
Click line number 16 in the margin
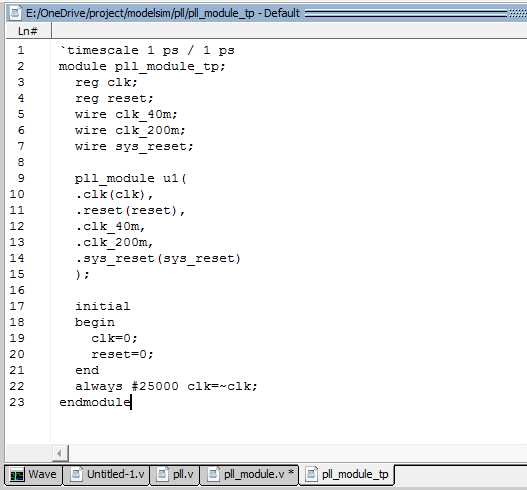(x=17, y=290)
